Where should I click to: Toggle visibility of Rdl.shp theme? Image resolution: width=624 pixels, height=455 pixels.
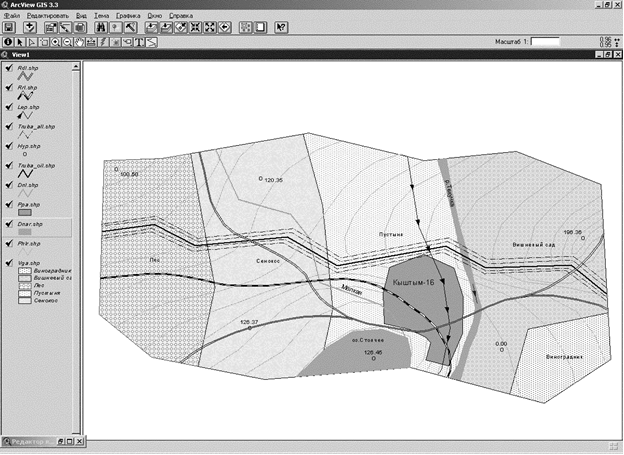[8, 69]
